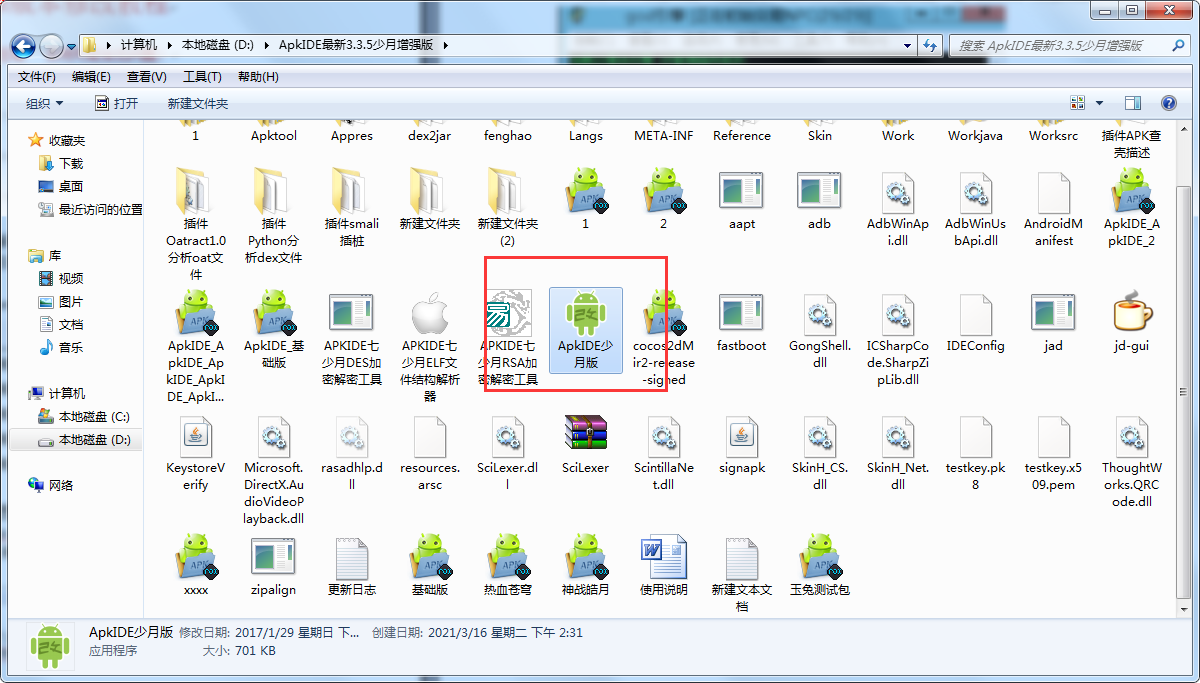Select the 神战皓月 apk icon
The height and width of the screenshot is (683, 1200).
586,558
